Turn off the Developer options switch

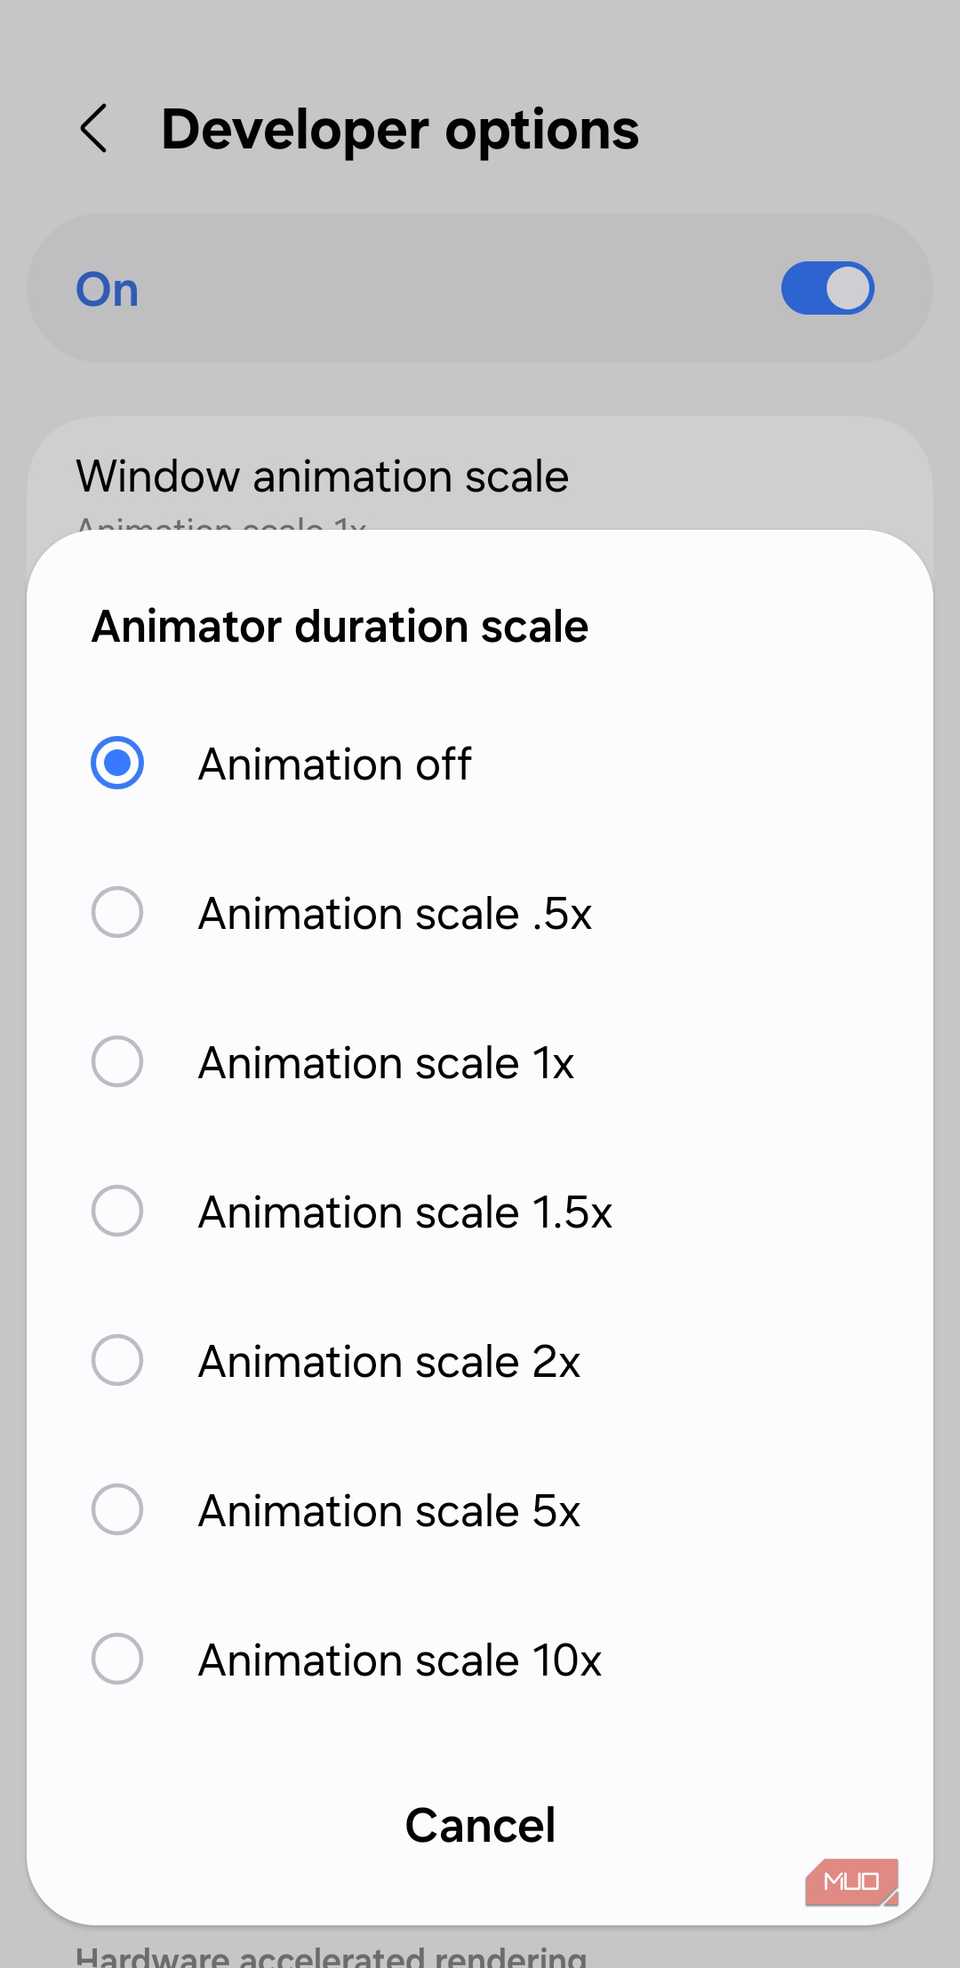[827, 289]
